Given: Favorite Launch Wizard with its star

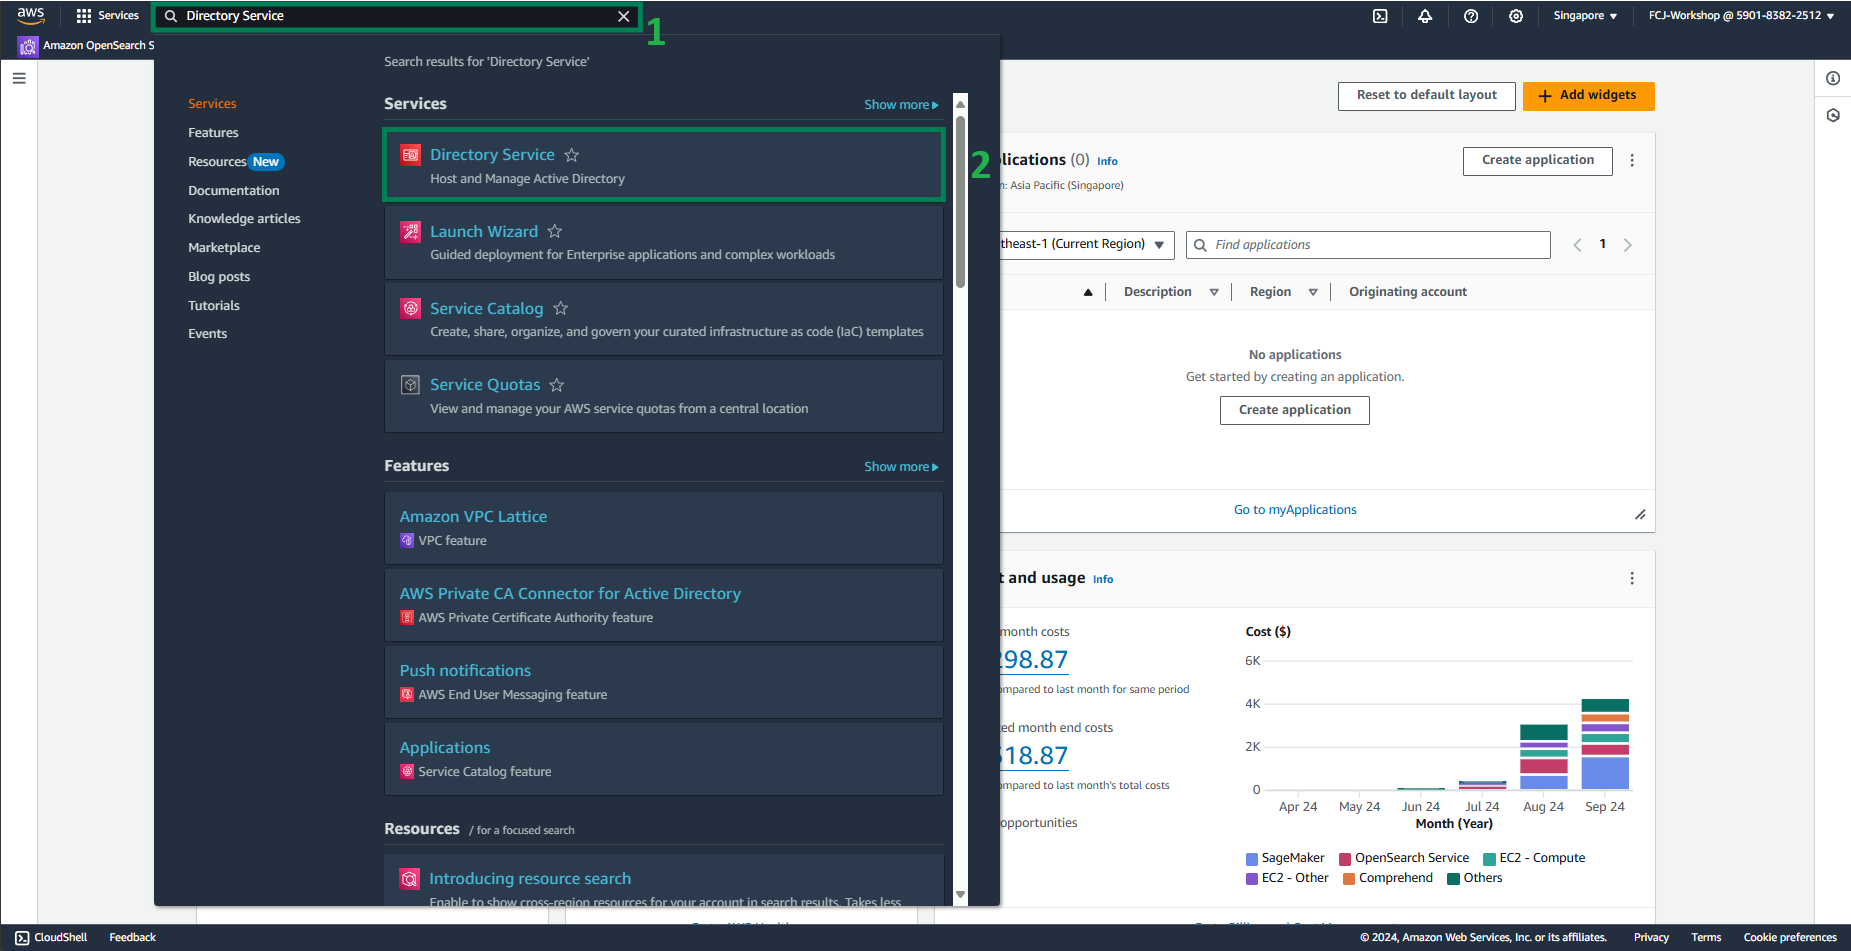Looking at the screenshot, I should (555, 232).
